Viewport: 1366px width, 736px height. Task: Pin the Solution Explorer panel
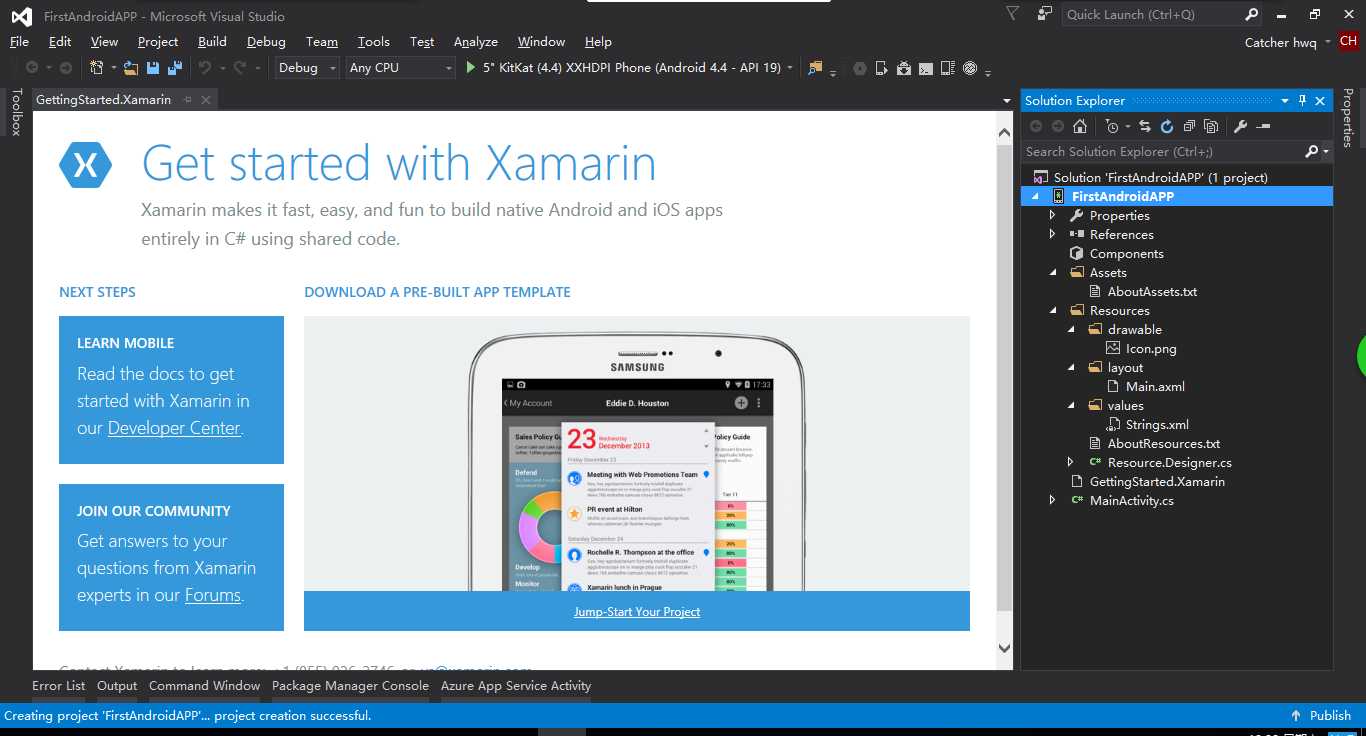(x=1302, y=101)
